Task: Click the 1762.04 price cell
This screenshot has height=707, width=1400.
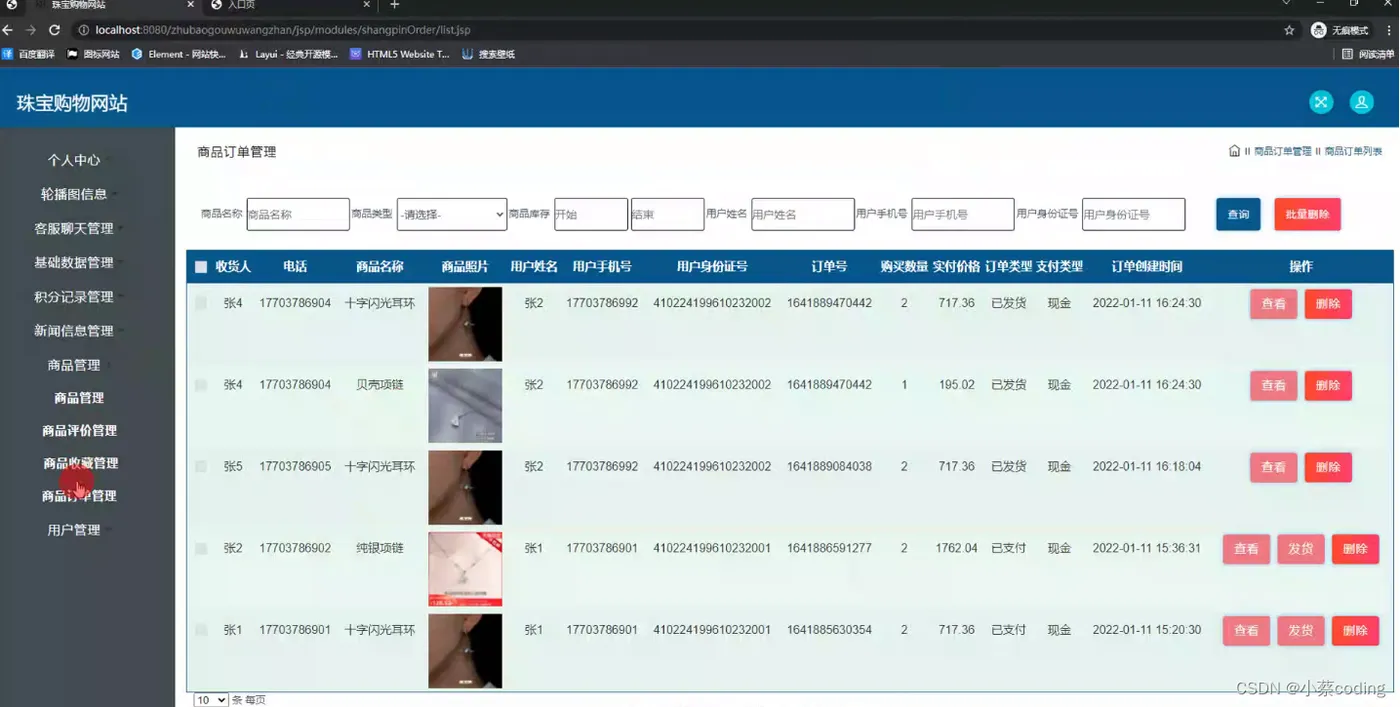Action: tap(956, 549)
